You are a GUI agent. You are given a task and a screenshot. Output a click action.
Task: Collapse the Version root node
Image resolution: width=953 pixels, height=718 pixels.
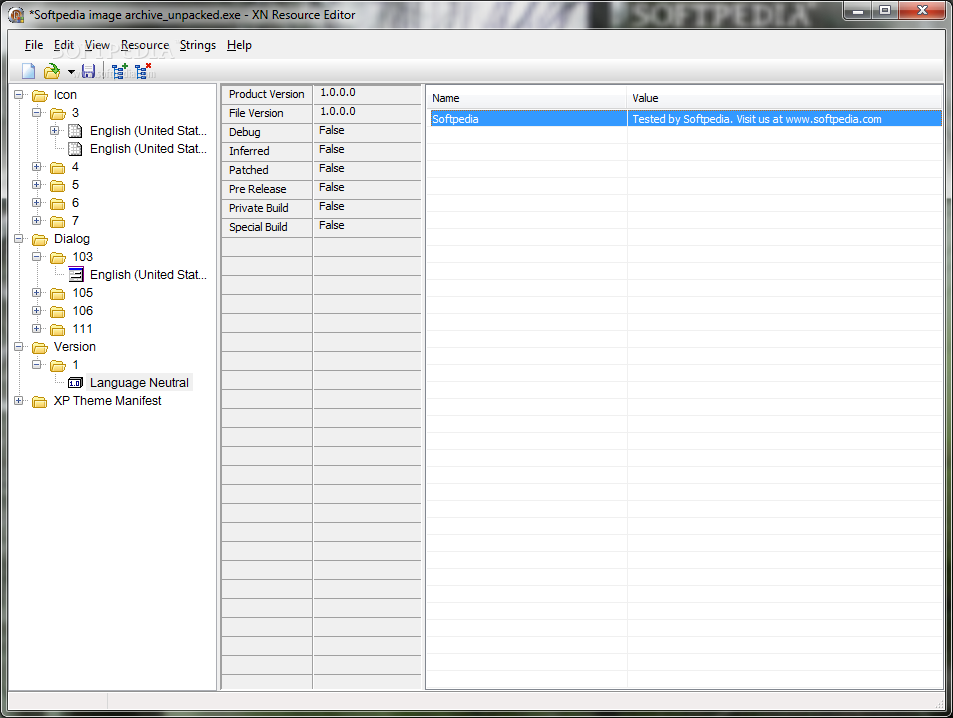click(x=19, y=347)
